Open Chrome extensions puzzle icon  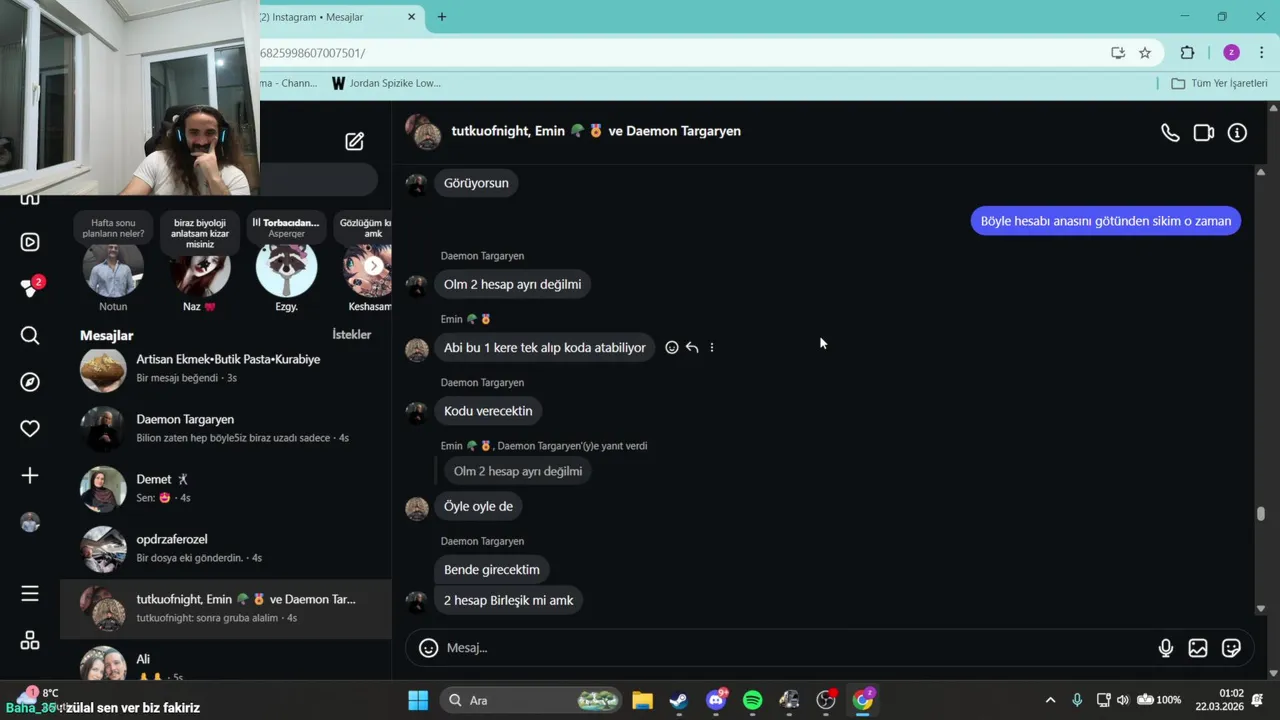point(1188,53)
